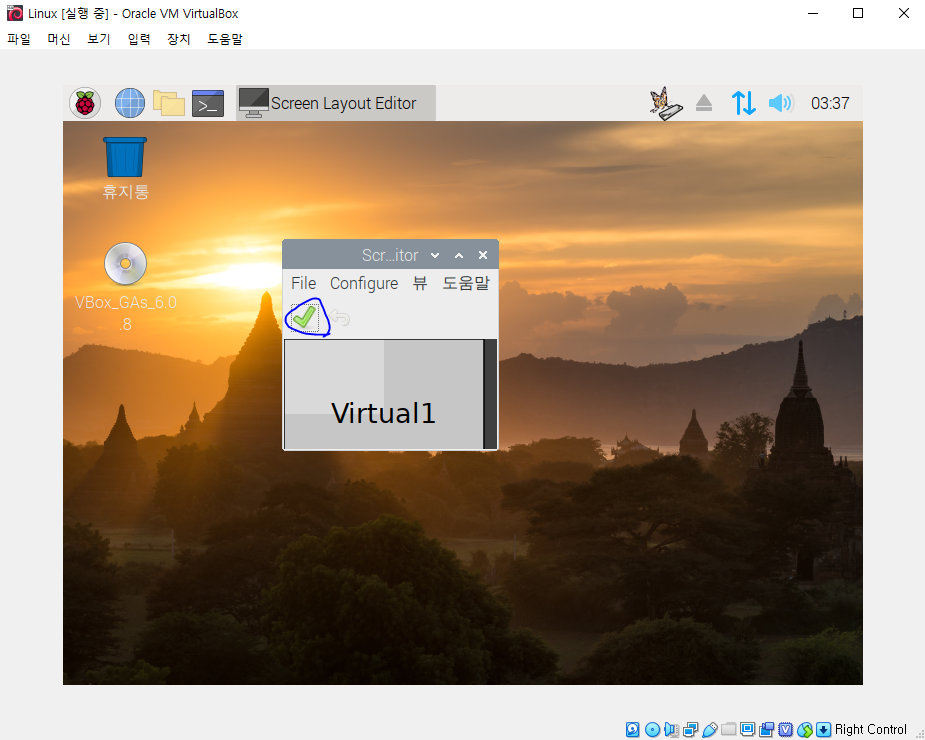Screen dimensions: 925x740
Task: Open the network up/down arrows icon
Action: 743,103
